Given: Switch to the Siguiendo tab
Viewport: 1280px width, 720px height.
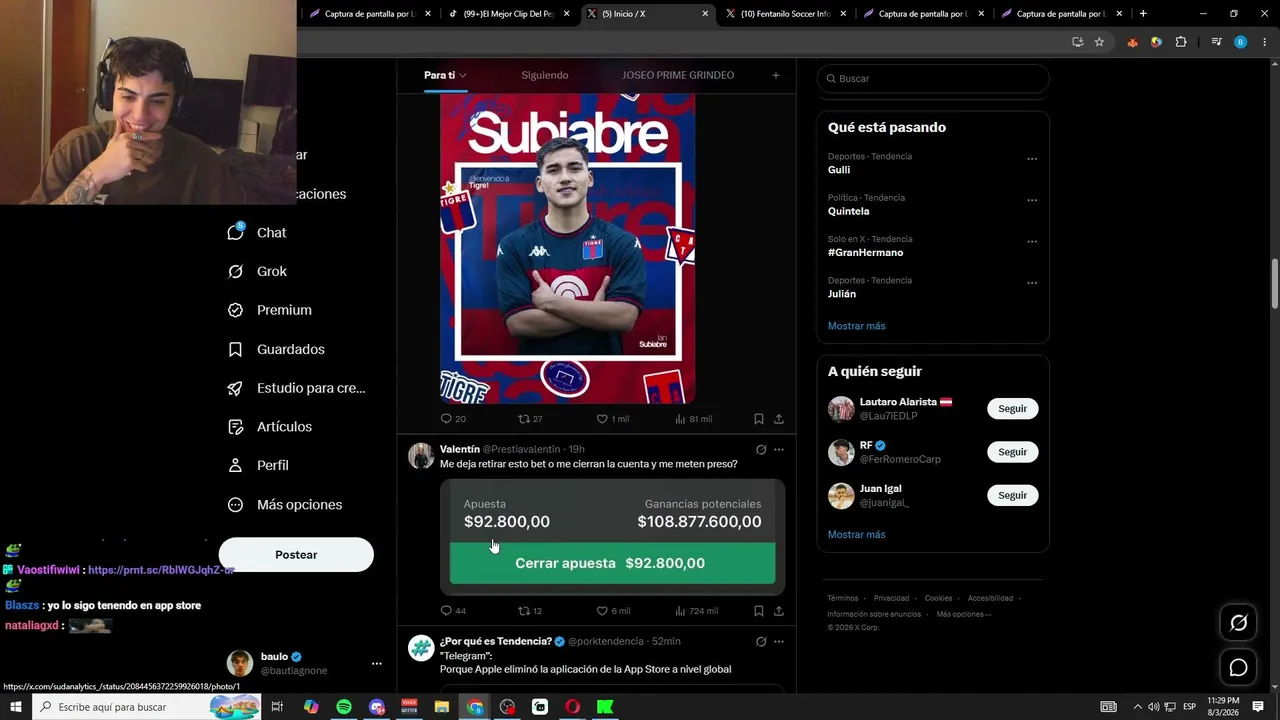Looking at the screenshot, I should [x=545, y=75].
